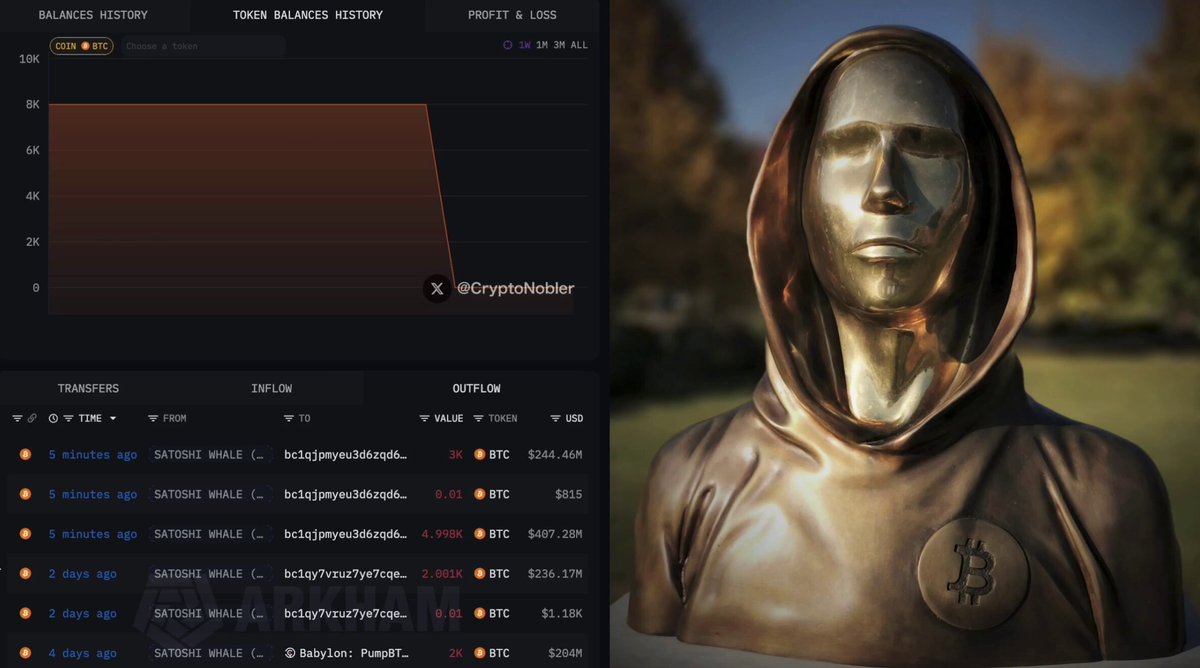Open the row-type filter beside the link icon
The width and height of the screenshot is (1200, 668).
(17, 418)
